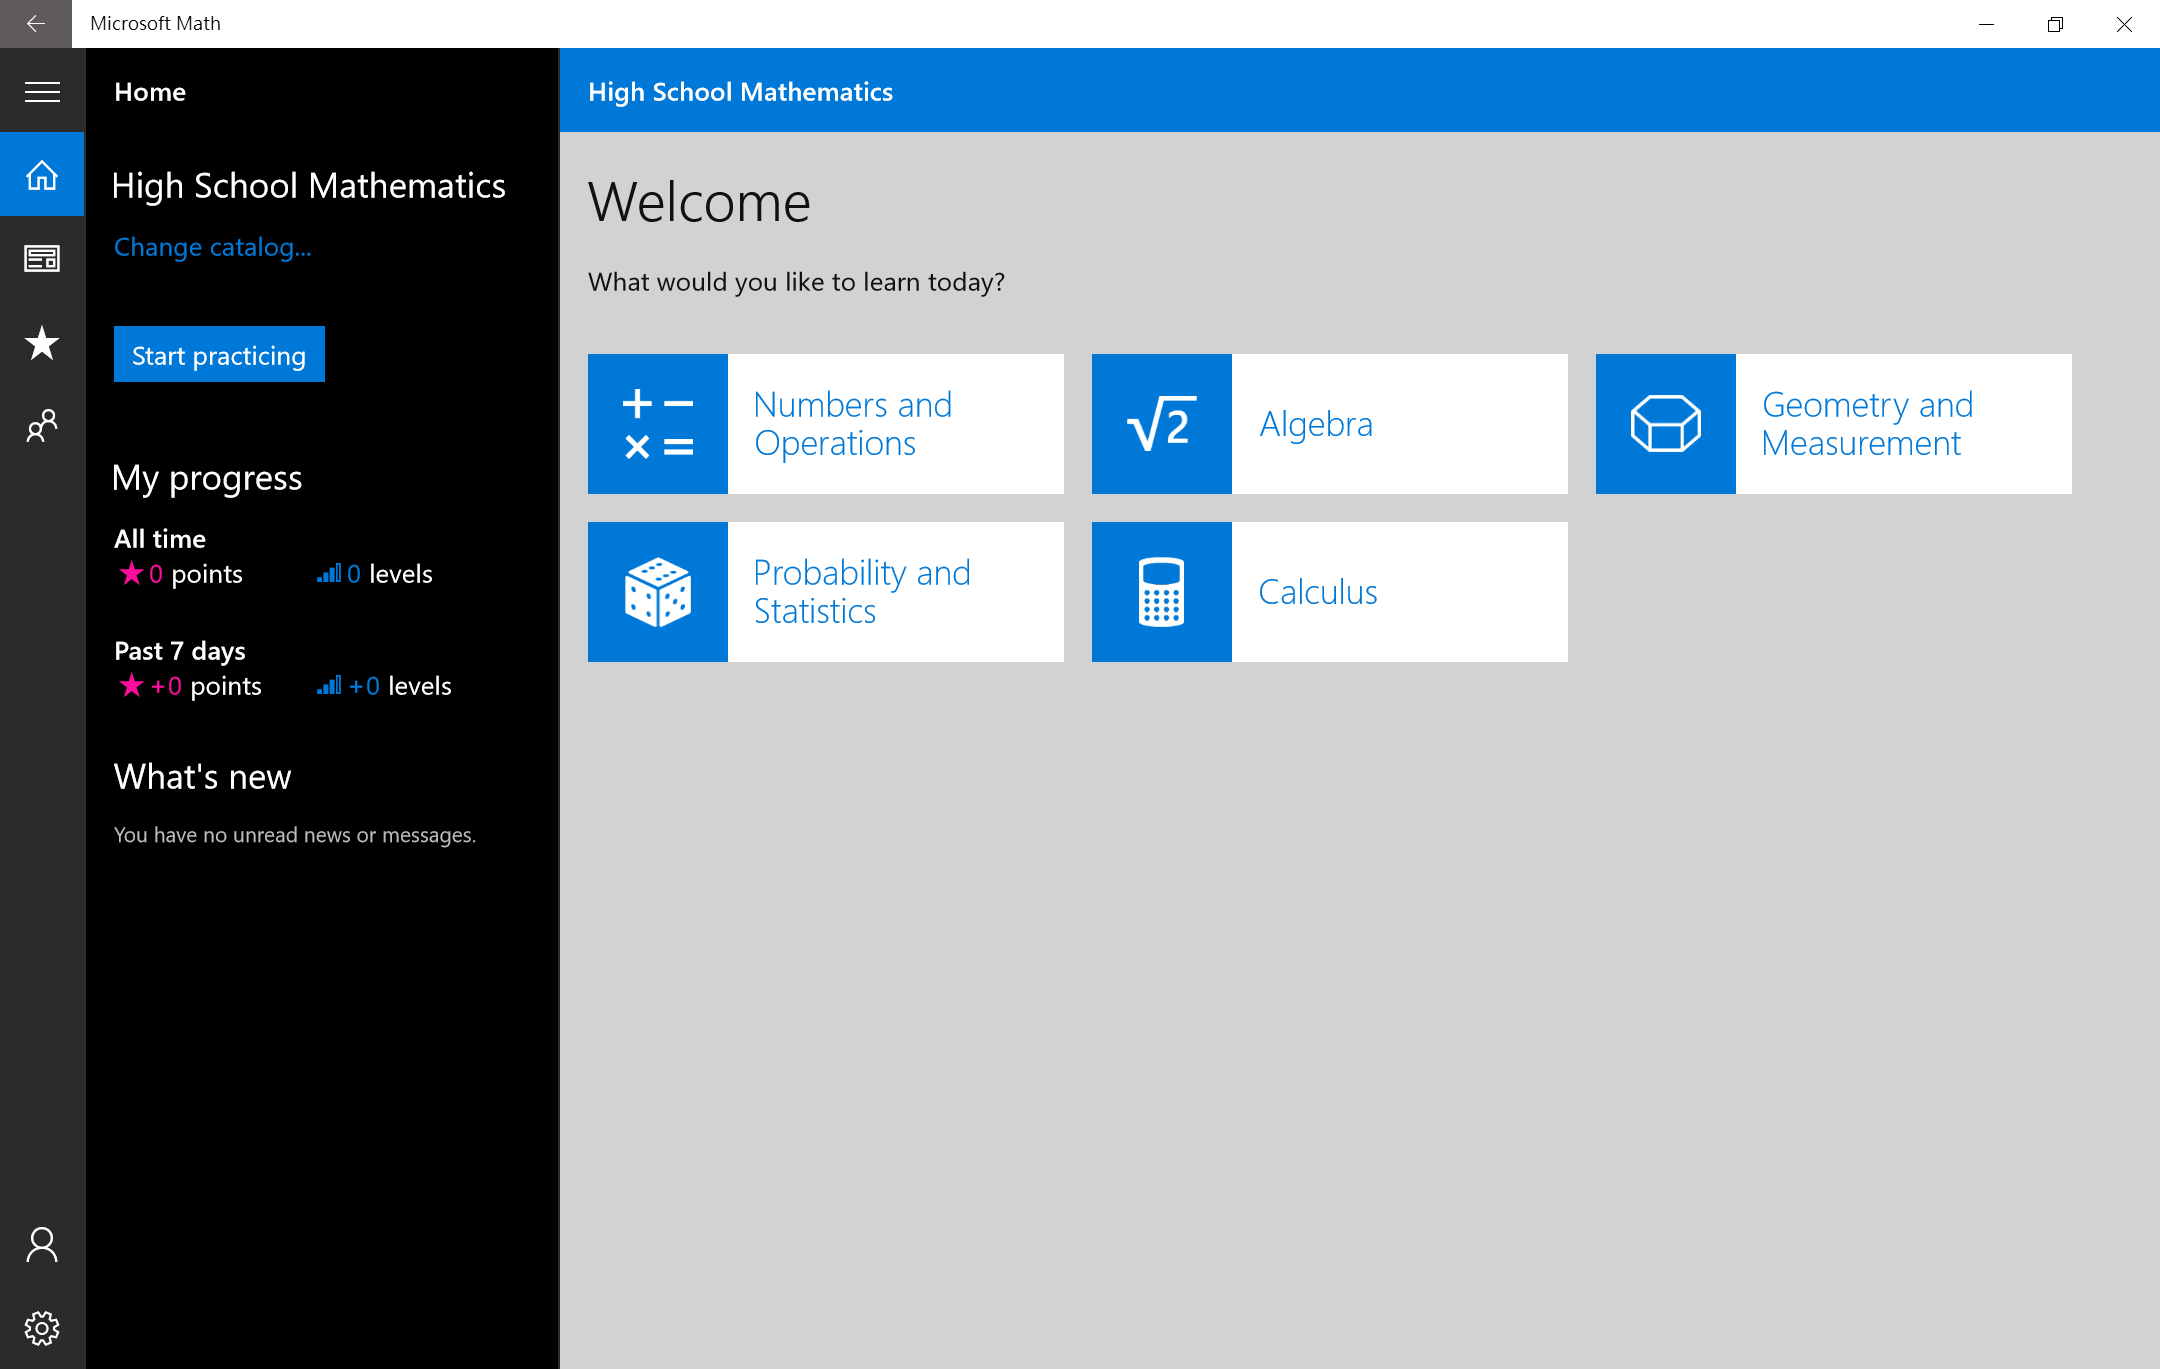This screenshot has width=2160, height=1369.
Task: Open the user account profile icon
Action: (42, 1245)
